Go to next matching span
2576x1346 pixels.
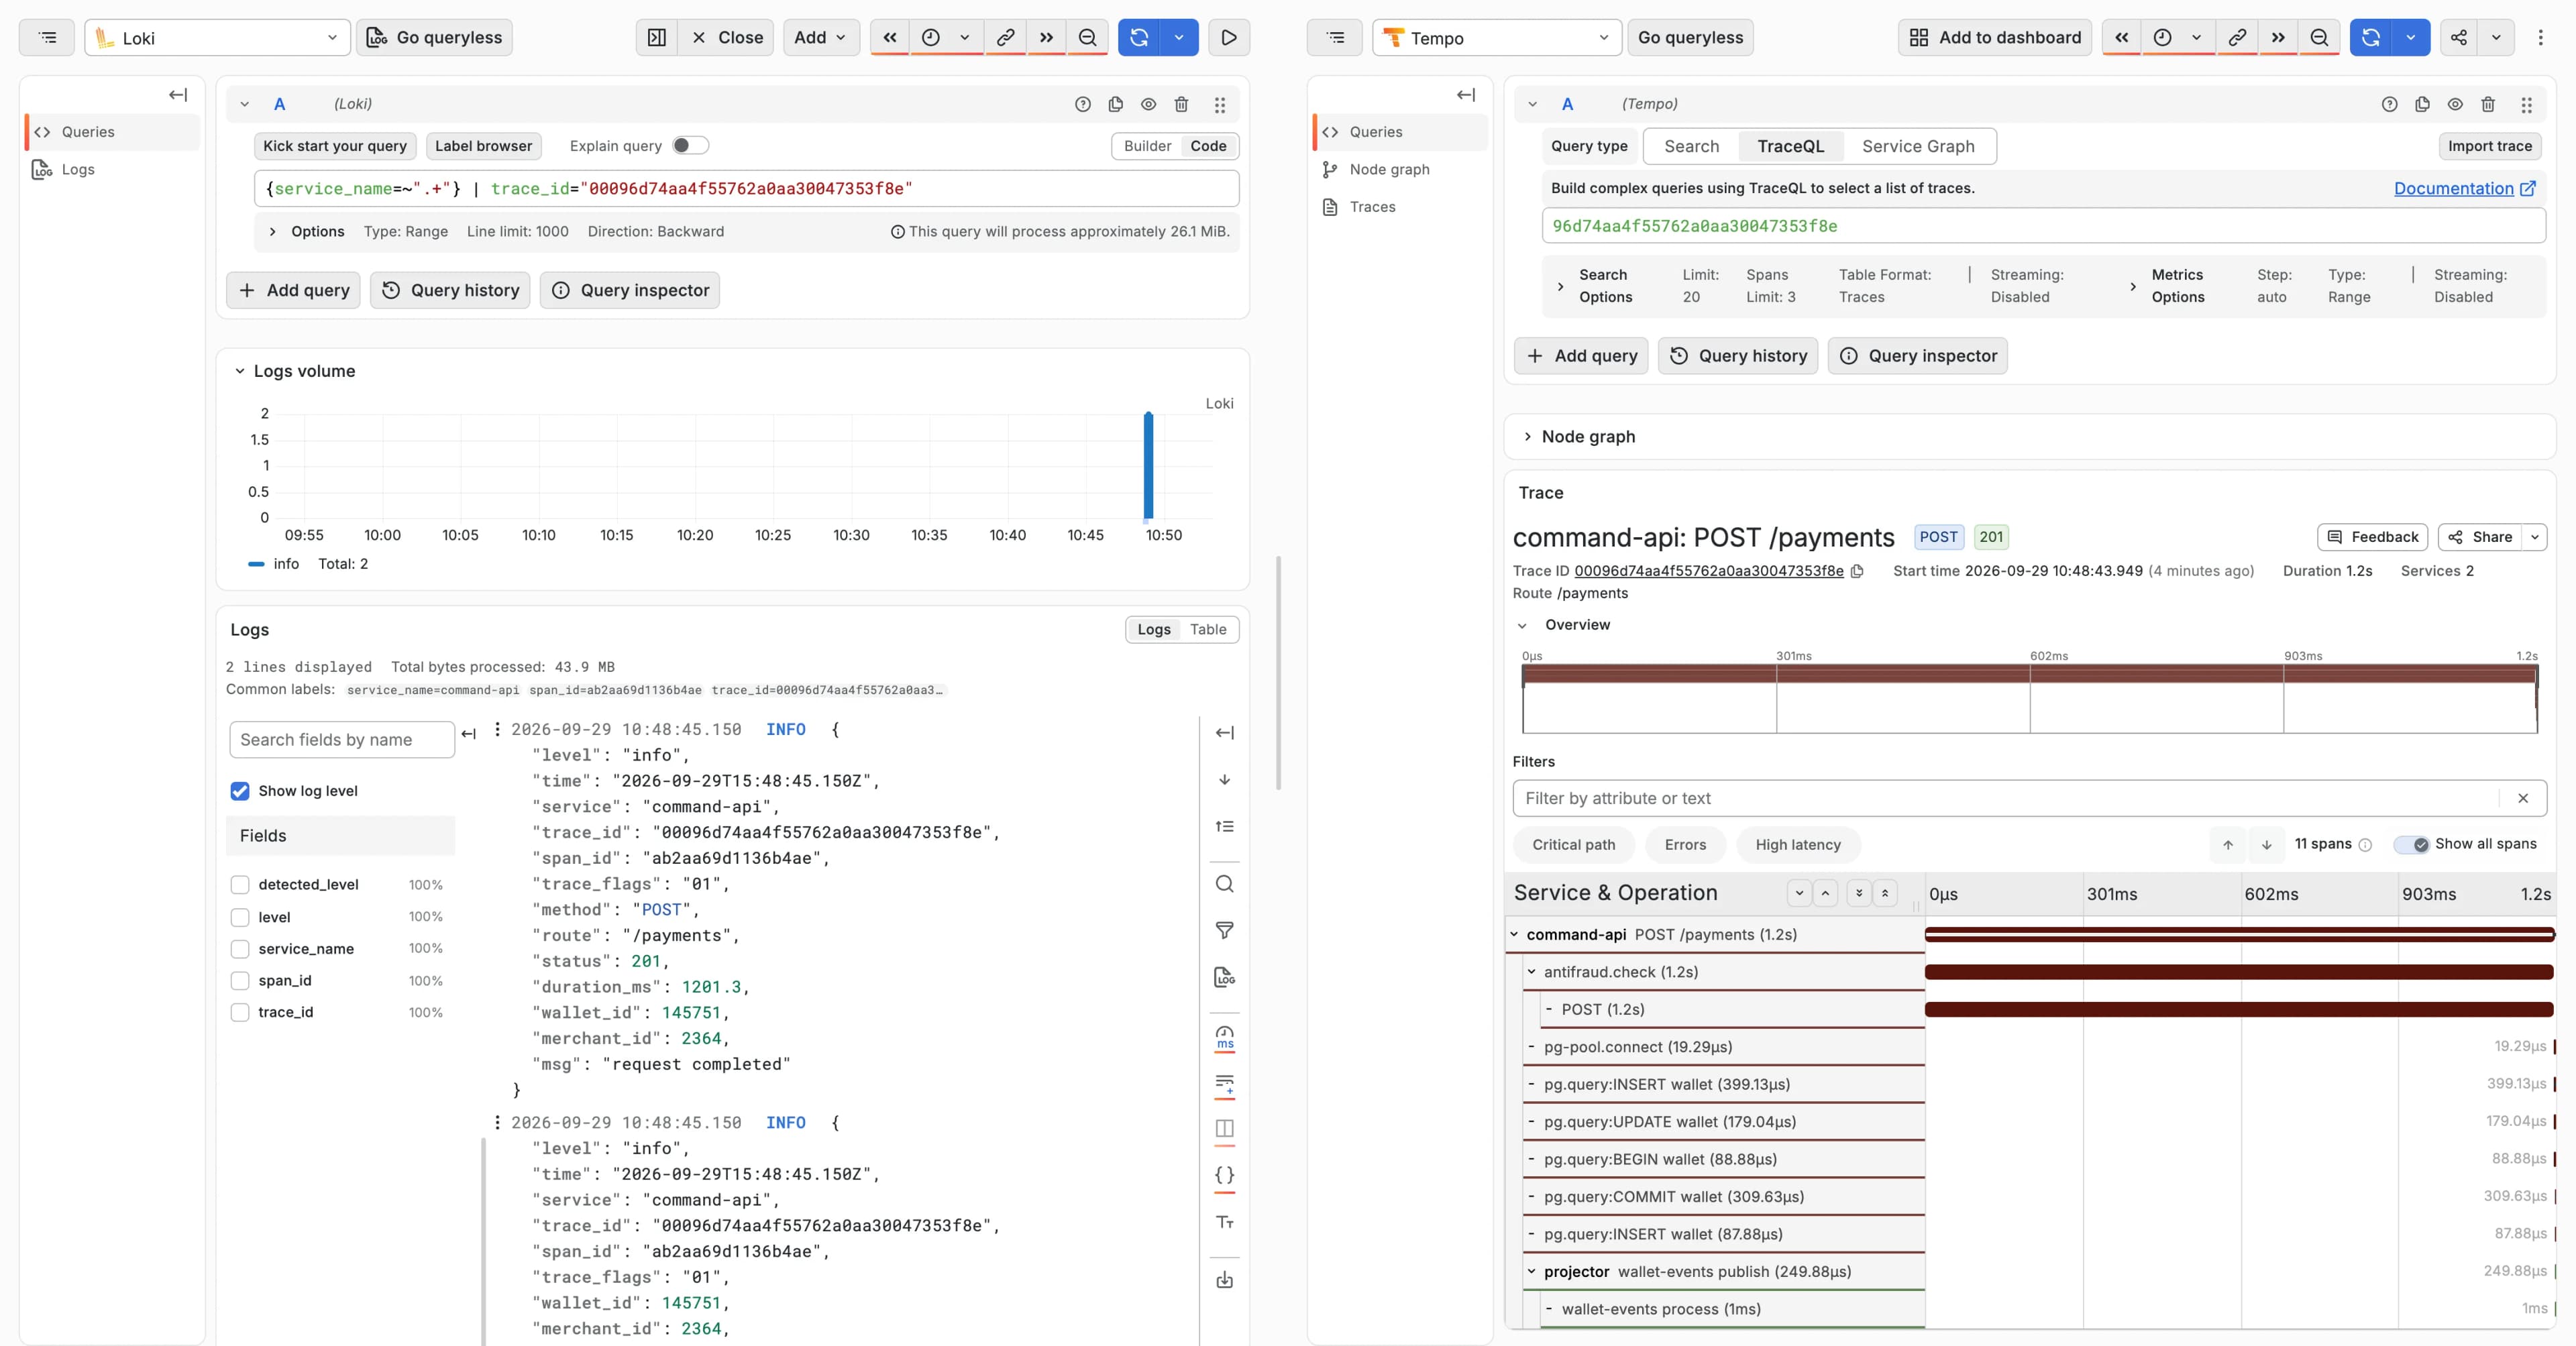2267,845
